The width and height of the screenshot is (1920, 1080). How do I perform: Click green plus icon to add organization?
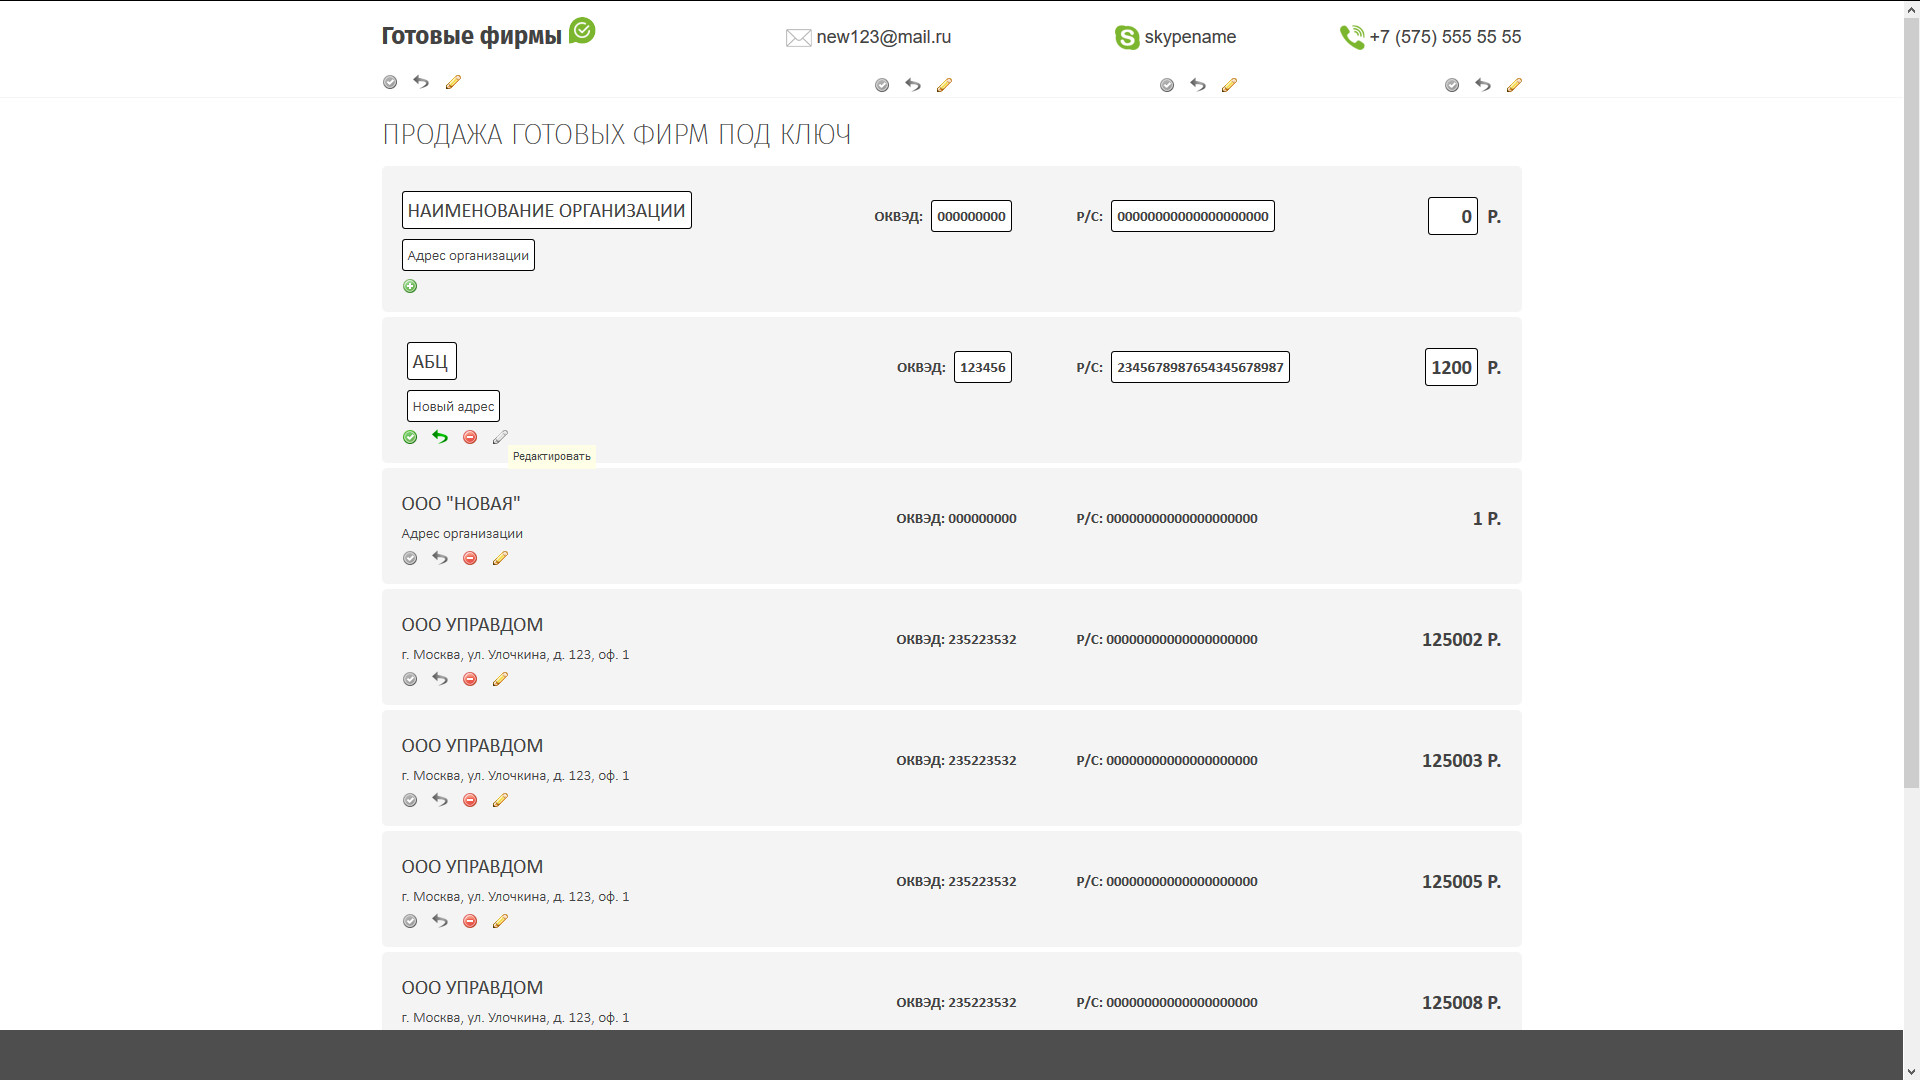click(410, 286)
